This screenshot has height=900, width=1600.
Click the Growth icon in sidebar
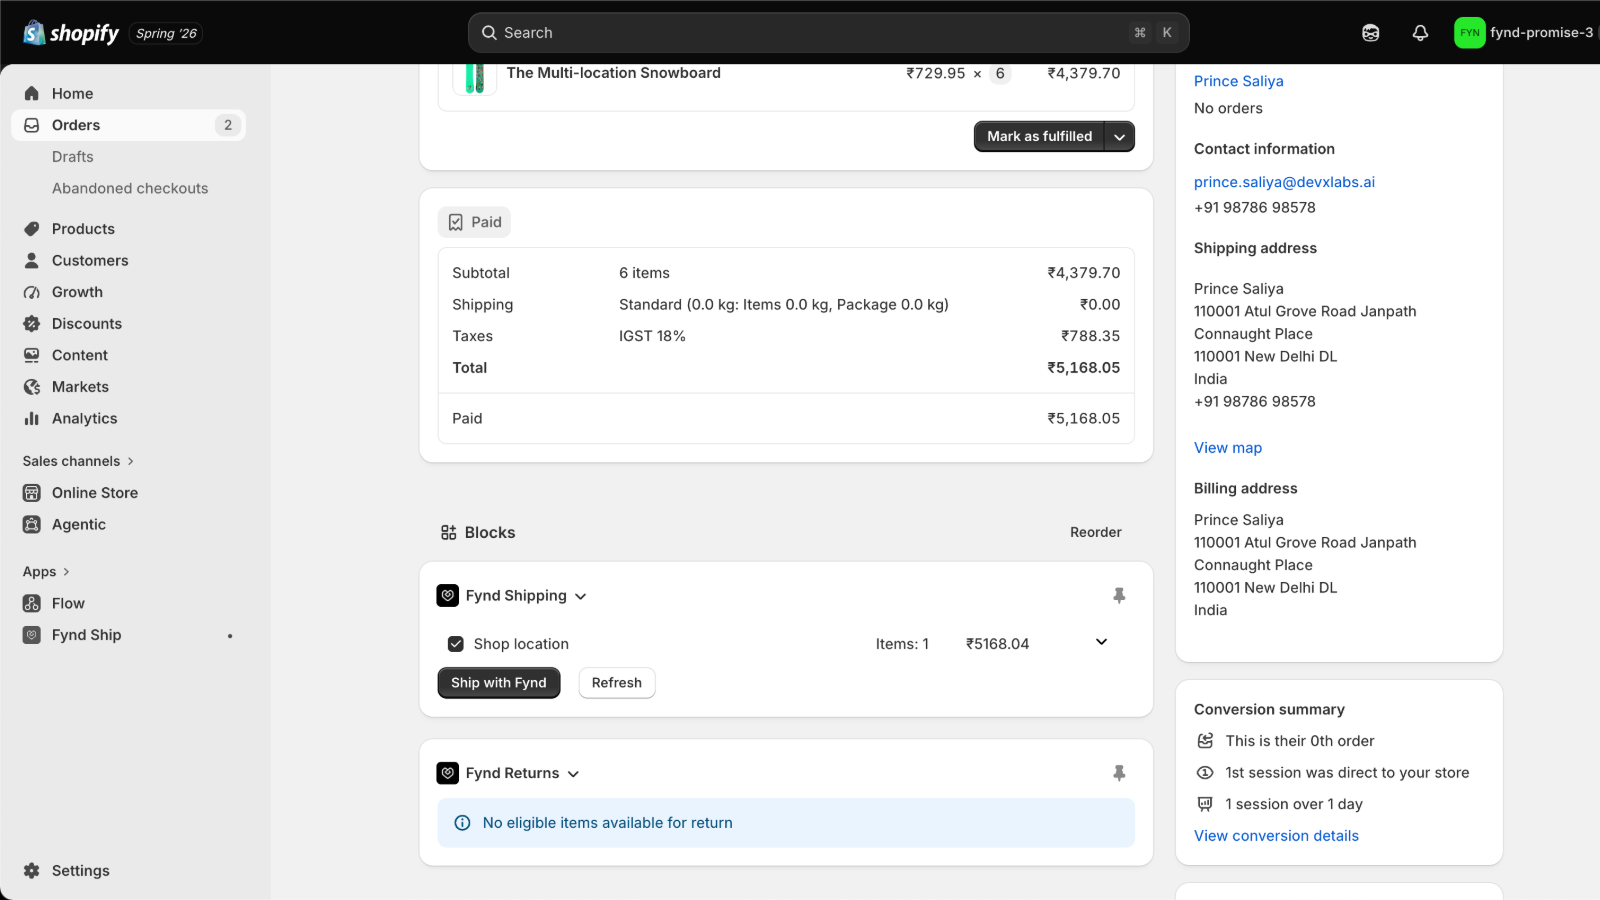(32, 292)
